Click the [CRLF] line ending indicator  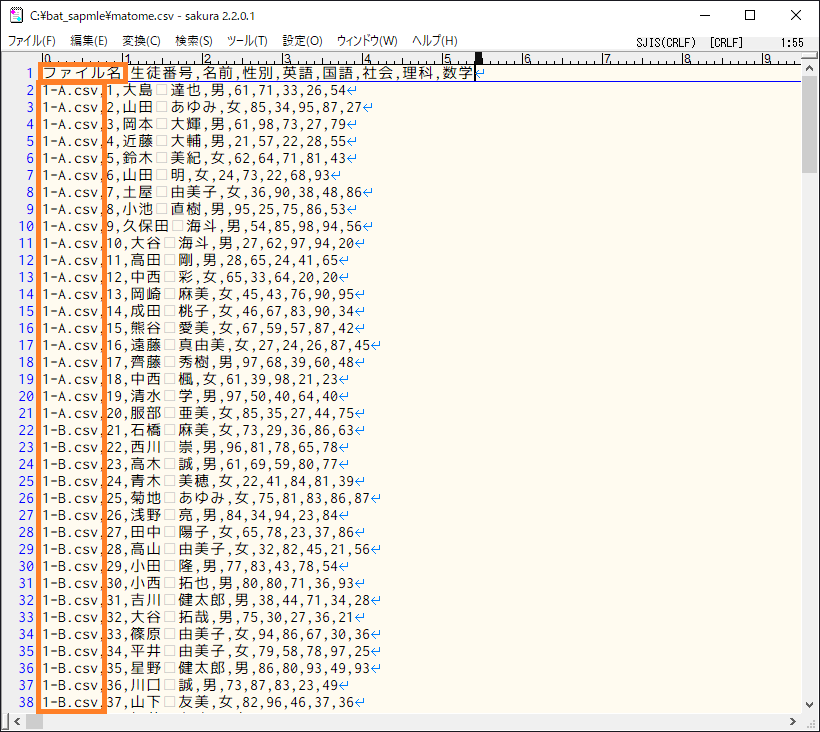pos(725,43)
